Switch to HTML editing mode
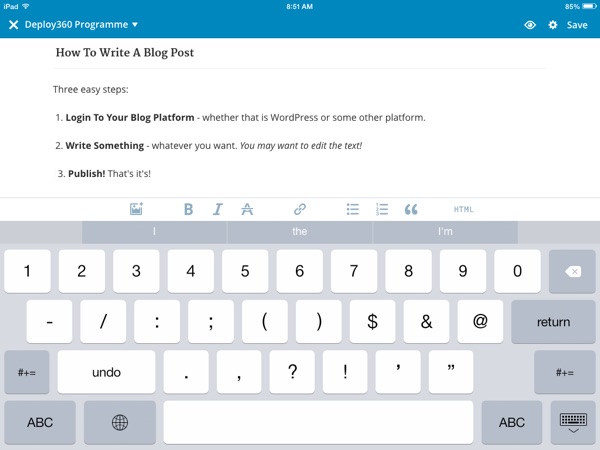The width and height of the screenshot is (600, 450). pos(463,209)
